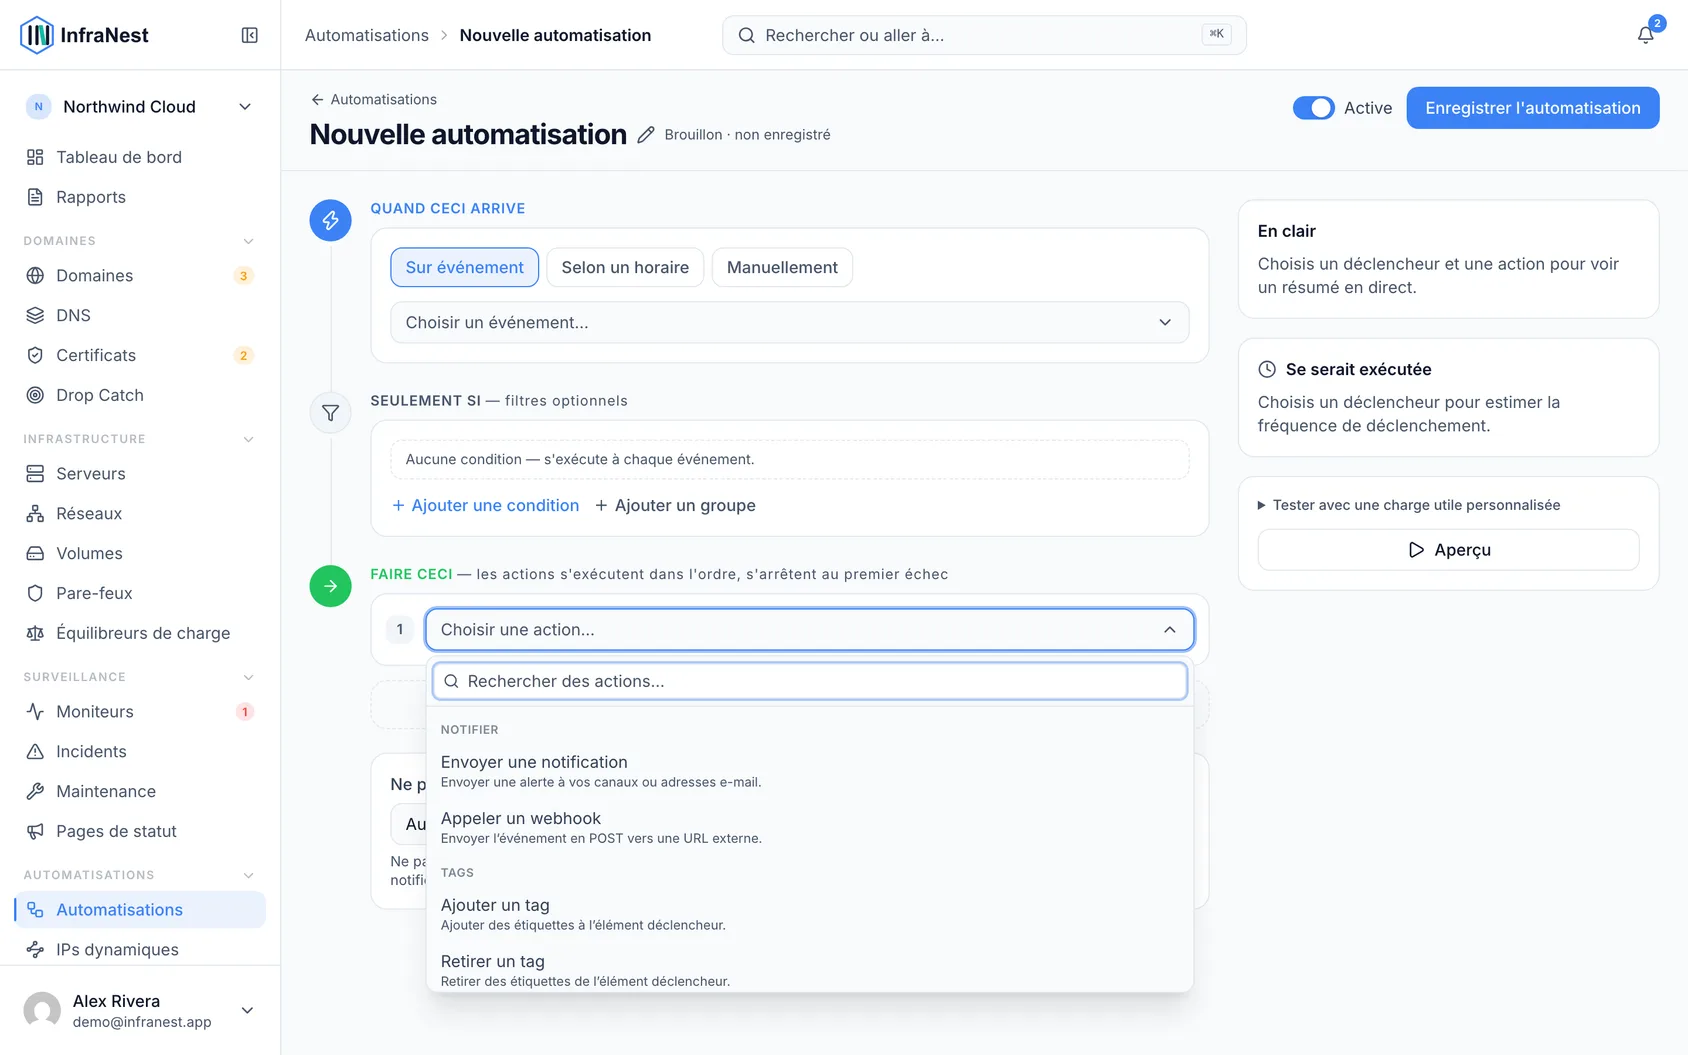Select the Selon un horaire trigger type

[x=625, y=267]
